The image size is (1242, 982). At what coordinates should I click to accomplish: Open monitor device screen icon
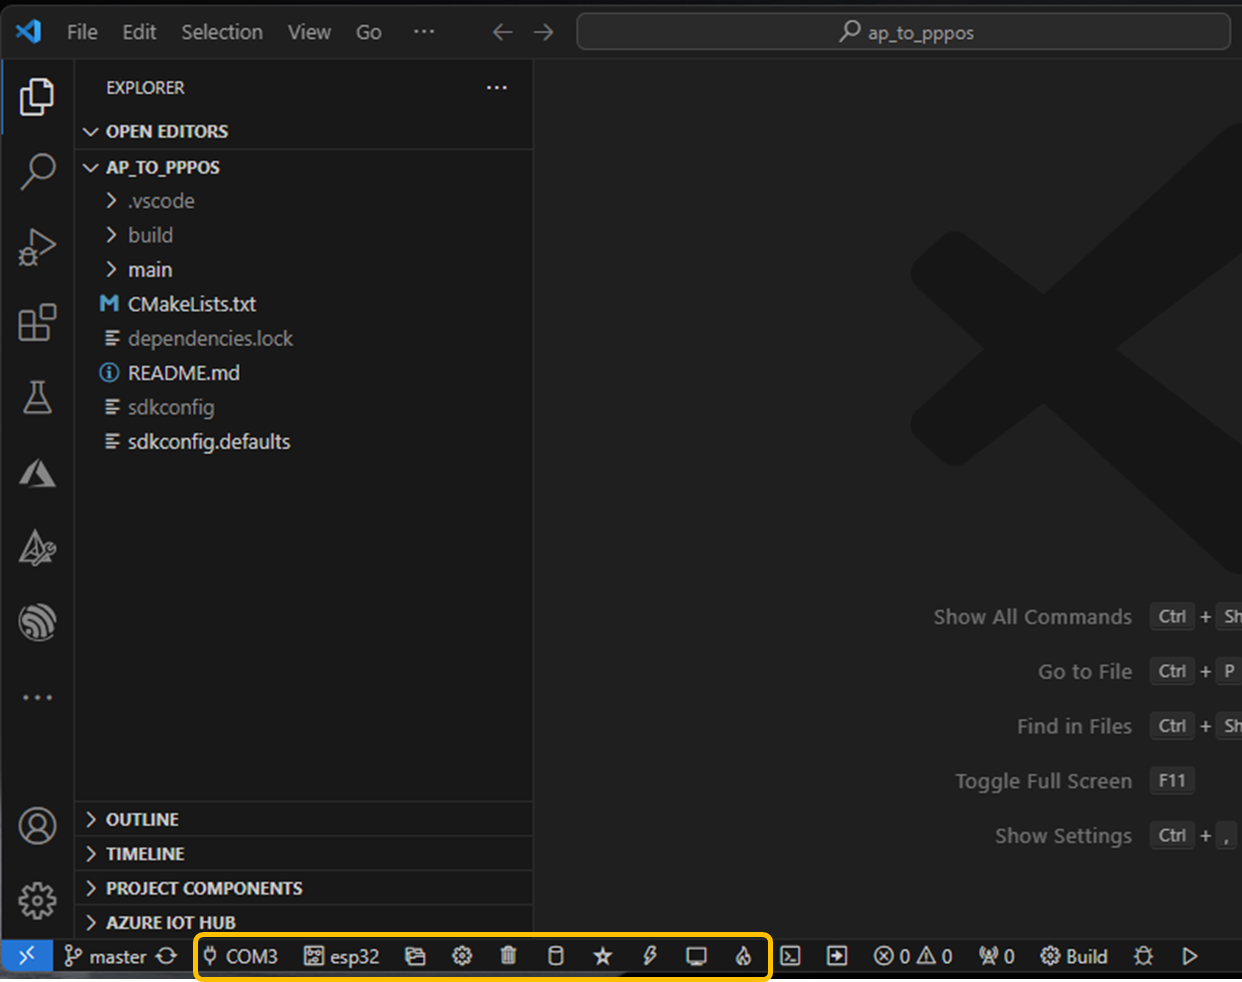(x=696, y=956)
